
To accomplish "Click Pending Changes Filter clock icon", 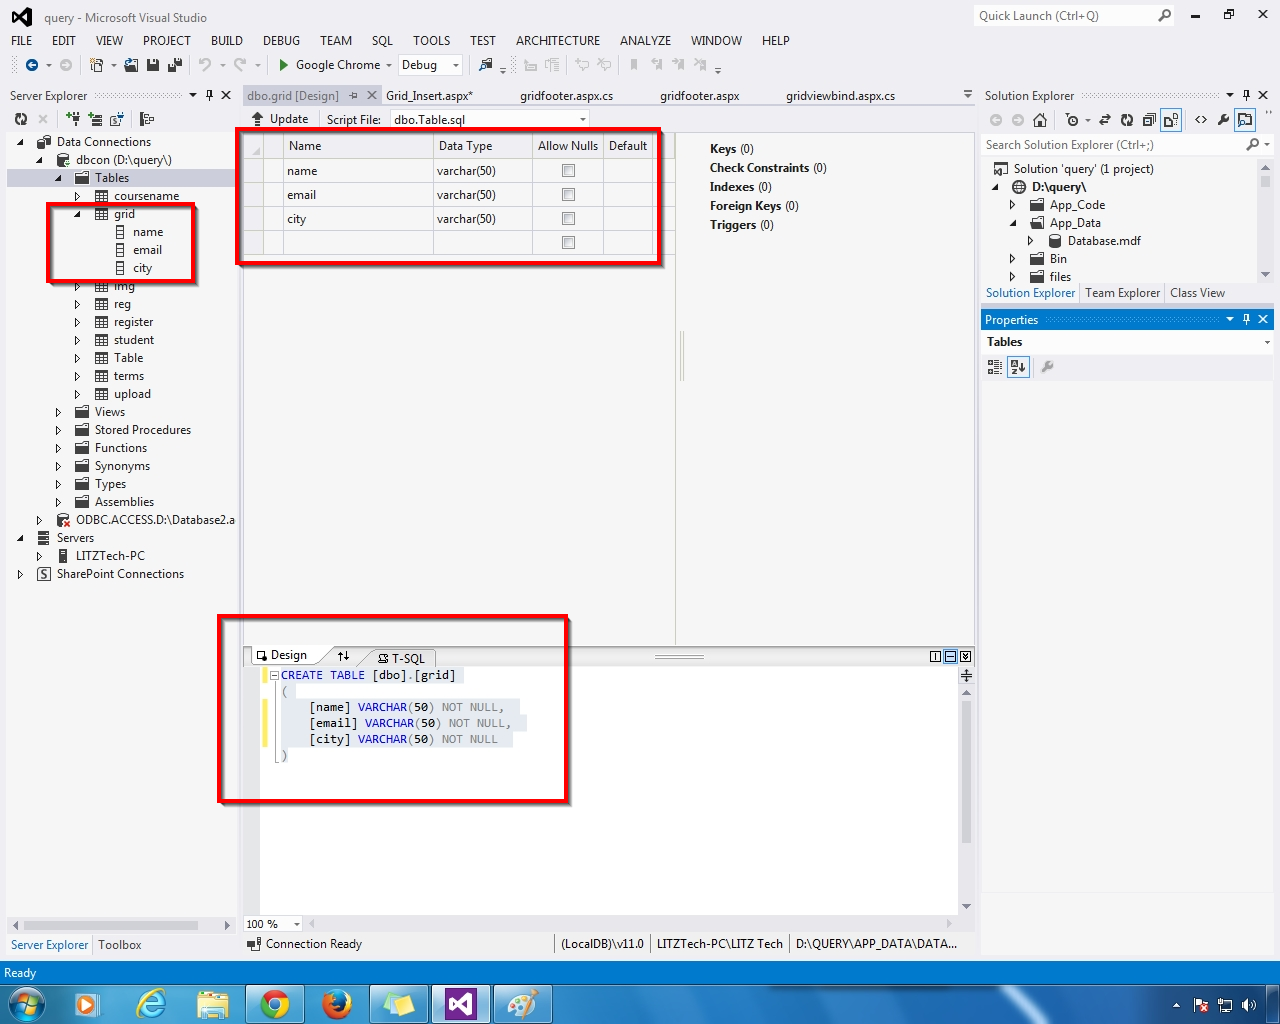I will pyautogui.click(x=1072, y=120).
